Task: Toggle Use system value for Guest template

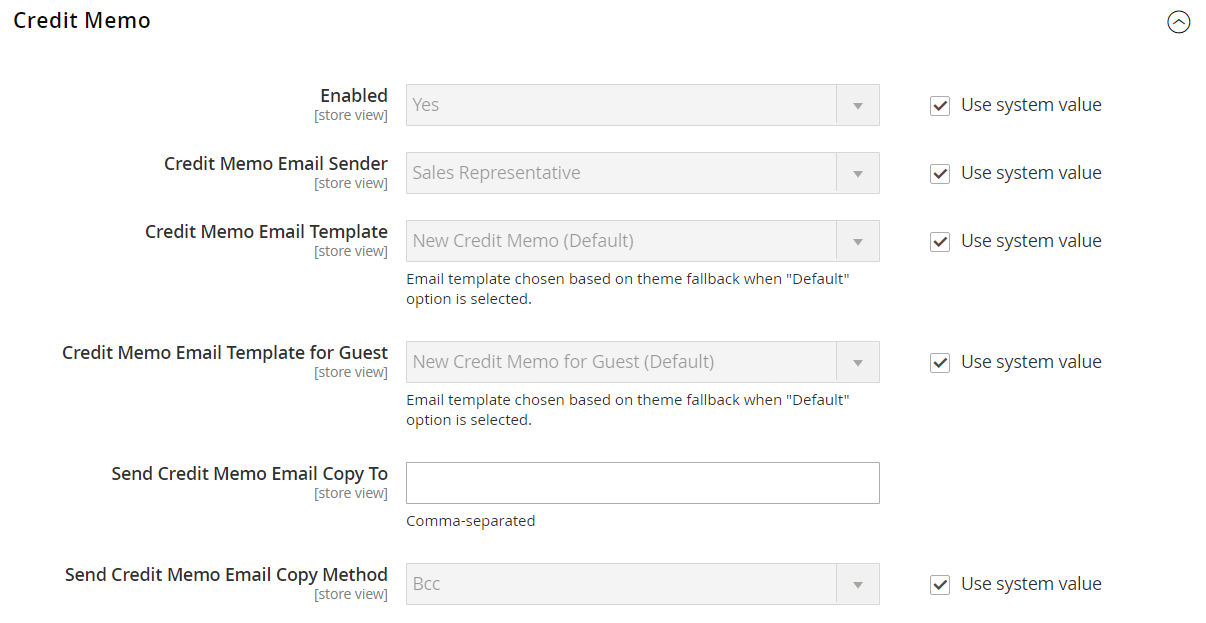Action: (940, 363)
